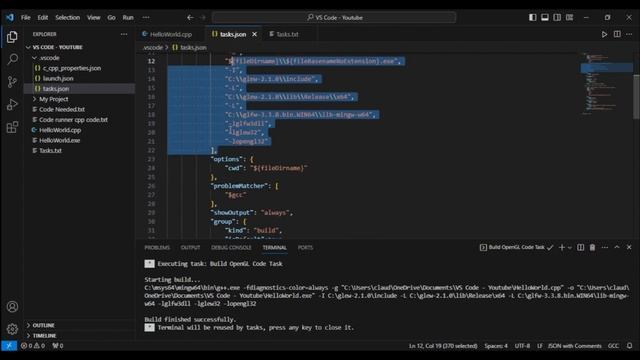This screenshot has height=360, width=640.
Task: Open the launch profile dropdown next to plus
Action: pos(570,247)
